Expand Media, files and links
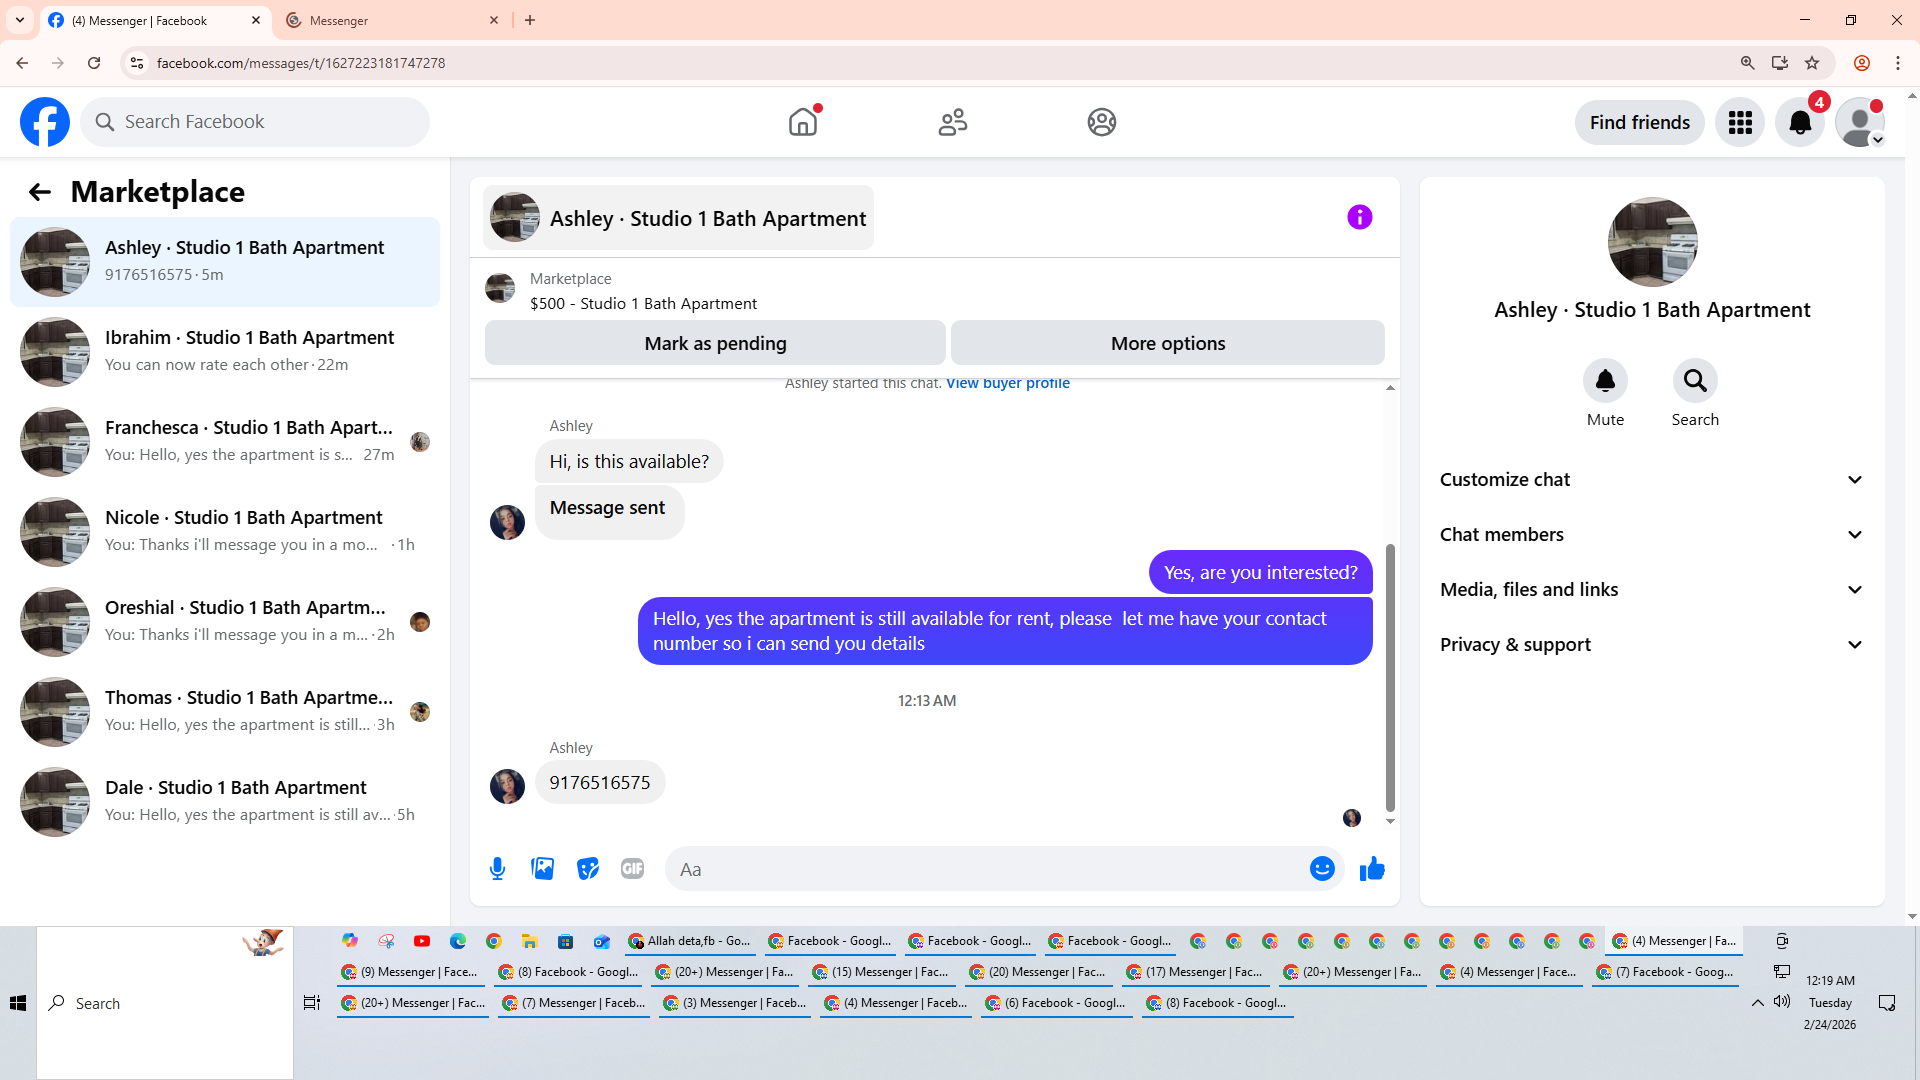This screenshot has height=1080, width=1920. [x=1652, y=590]
